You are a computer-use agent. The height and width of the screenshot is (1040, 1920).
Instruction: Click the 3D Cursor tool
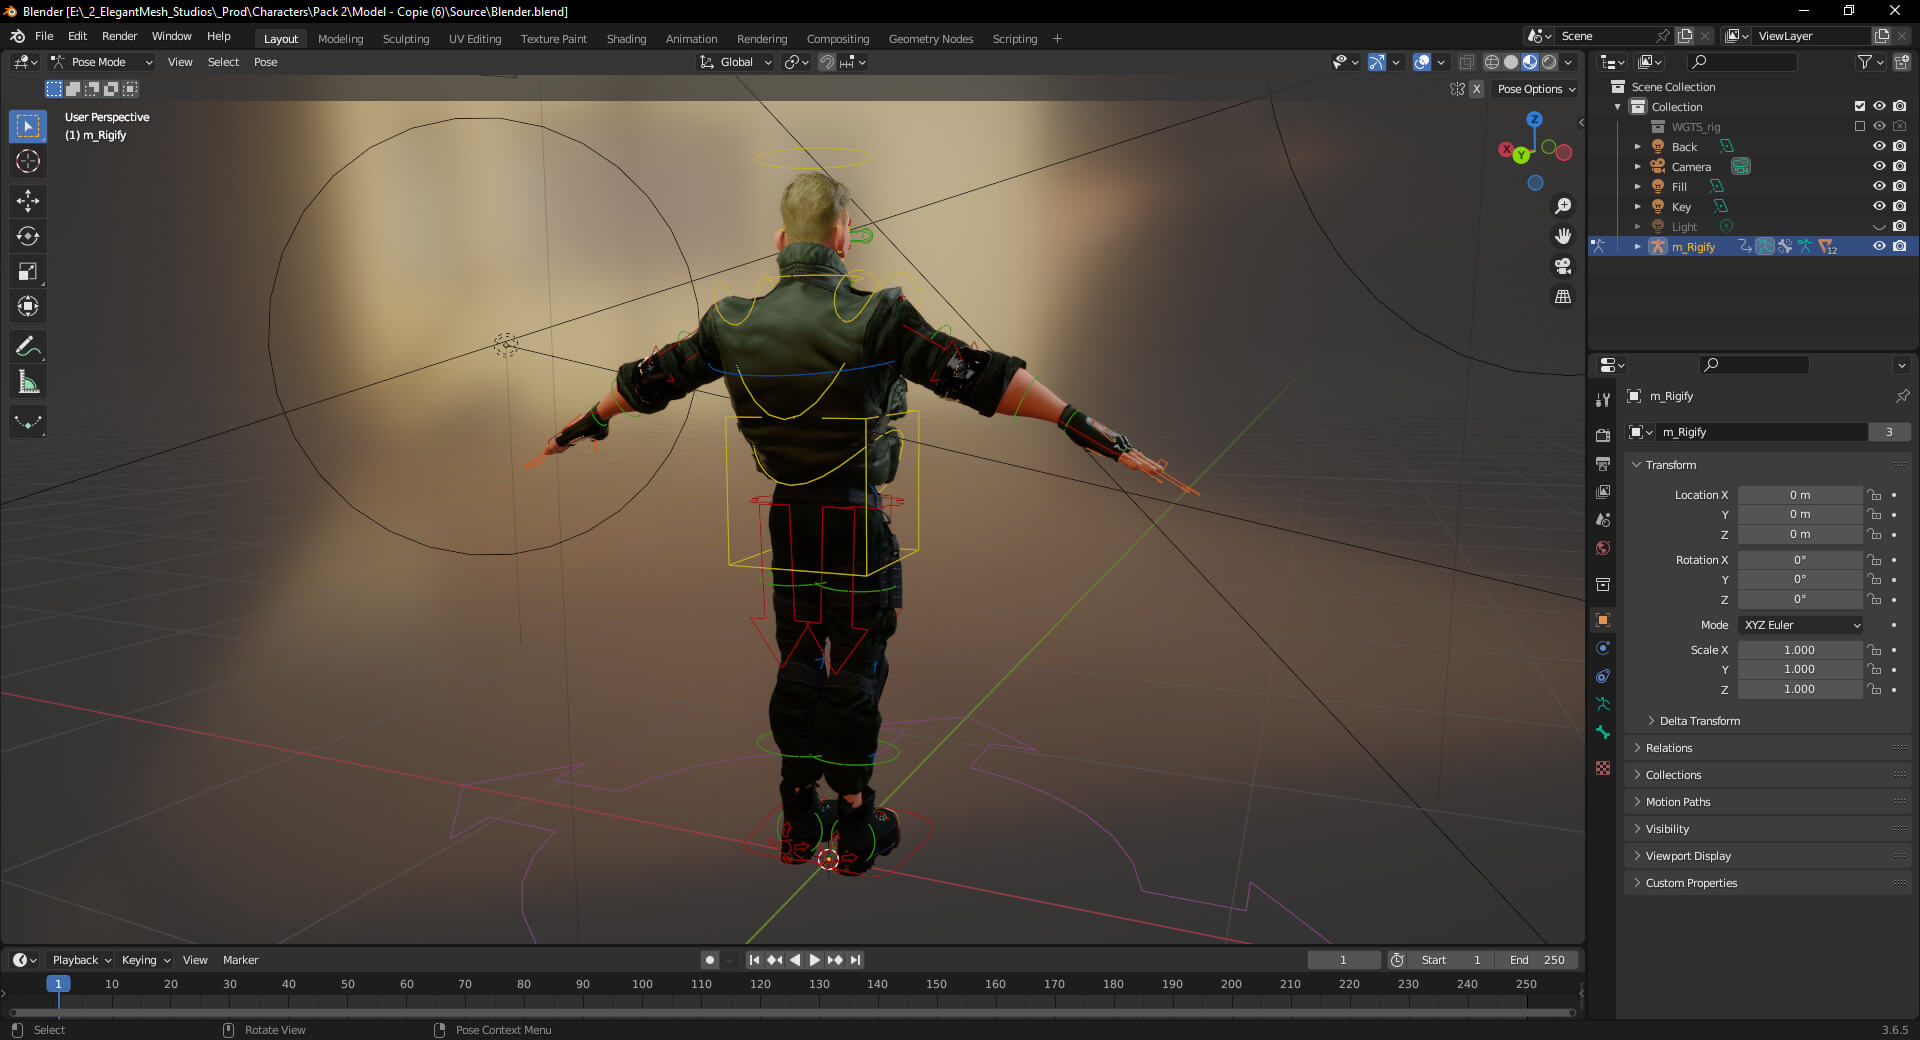click(28, 161)
